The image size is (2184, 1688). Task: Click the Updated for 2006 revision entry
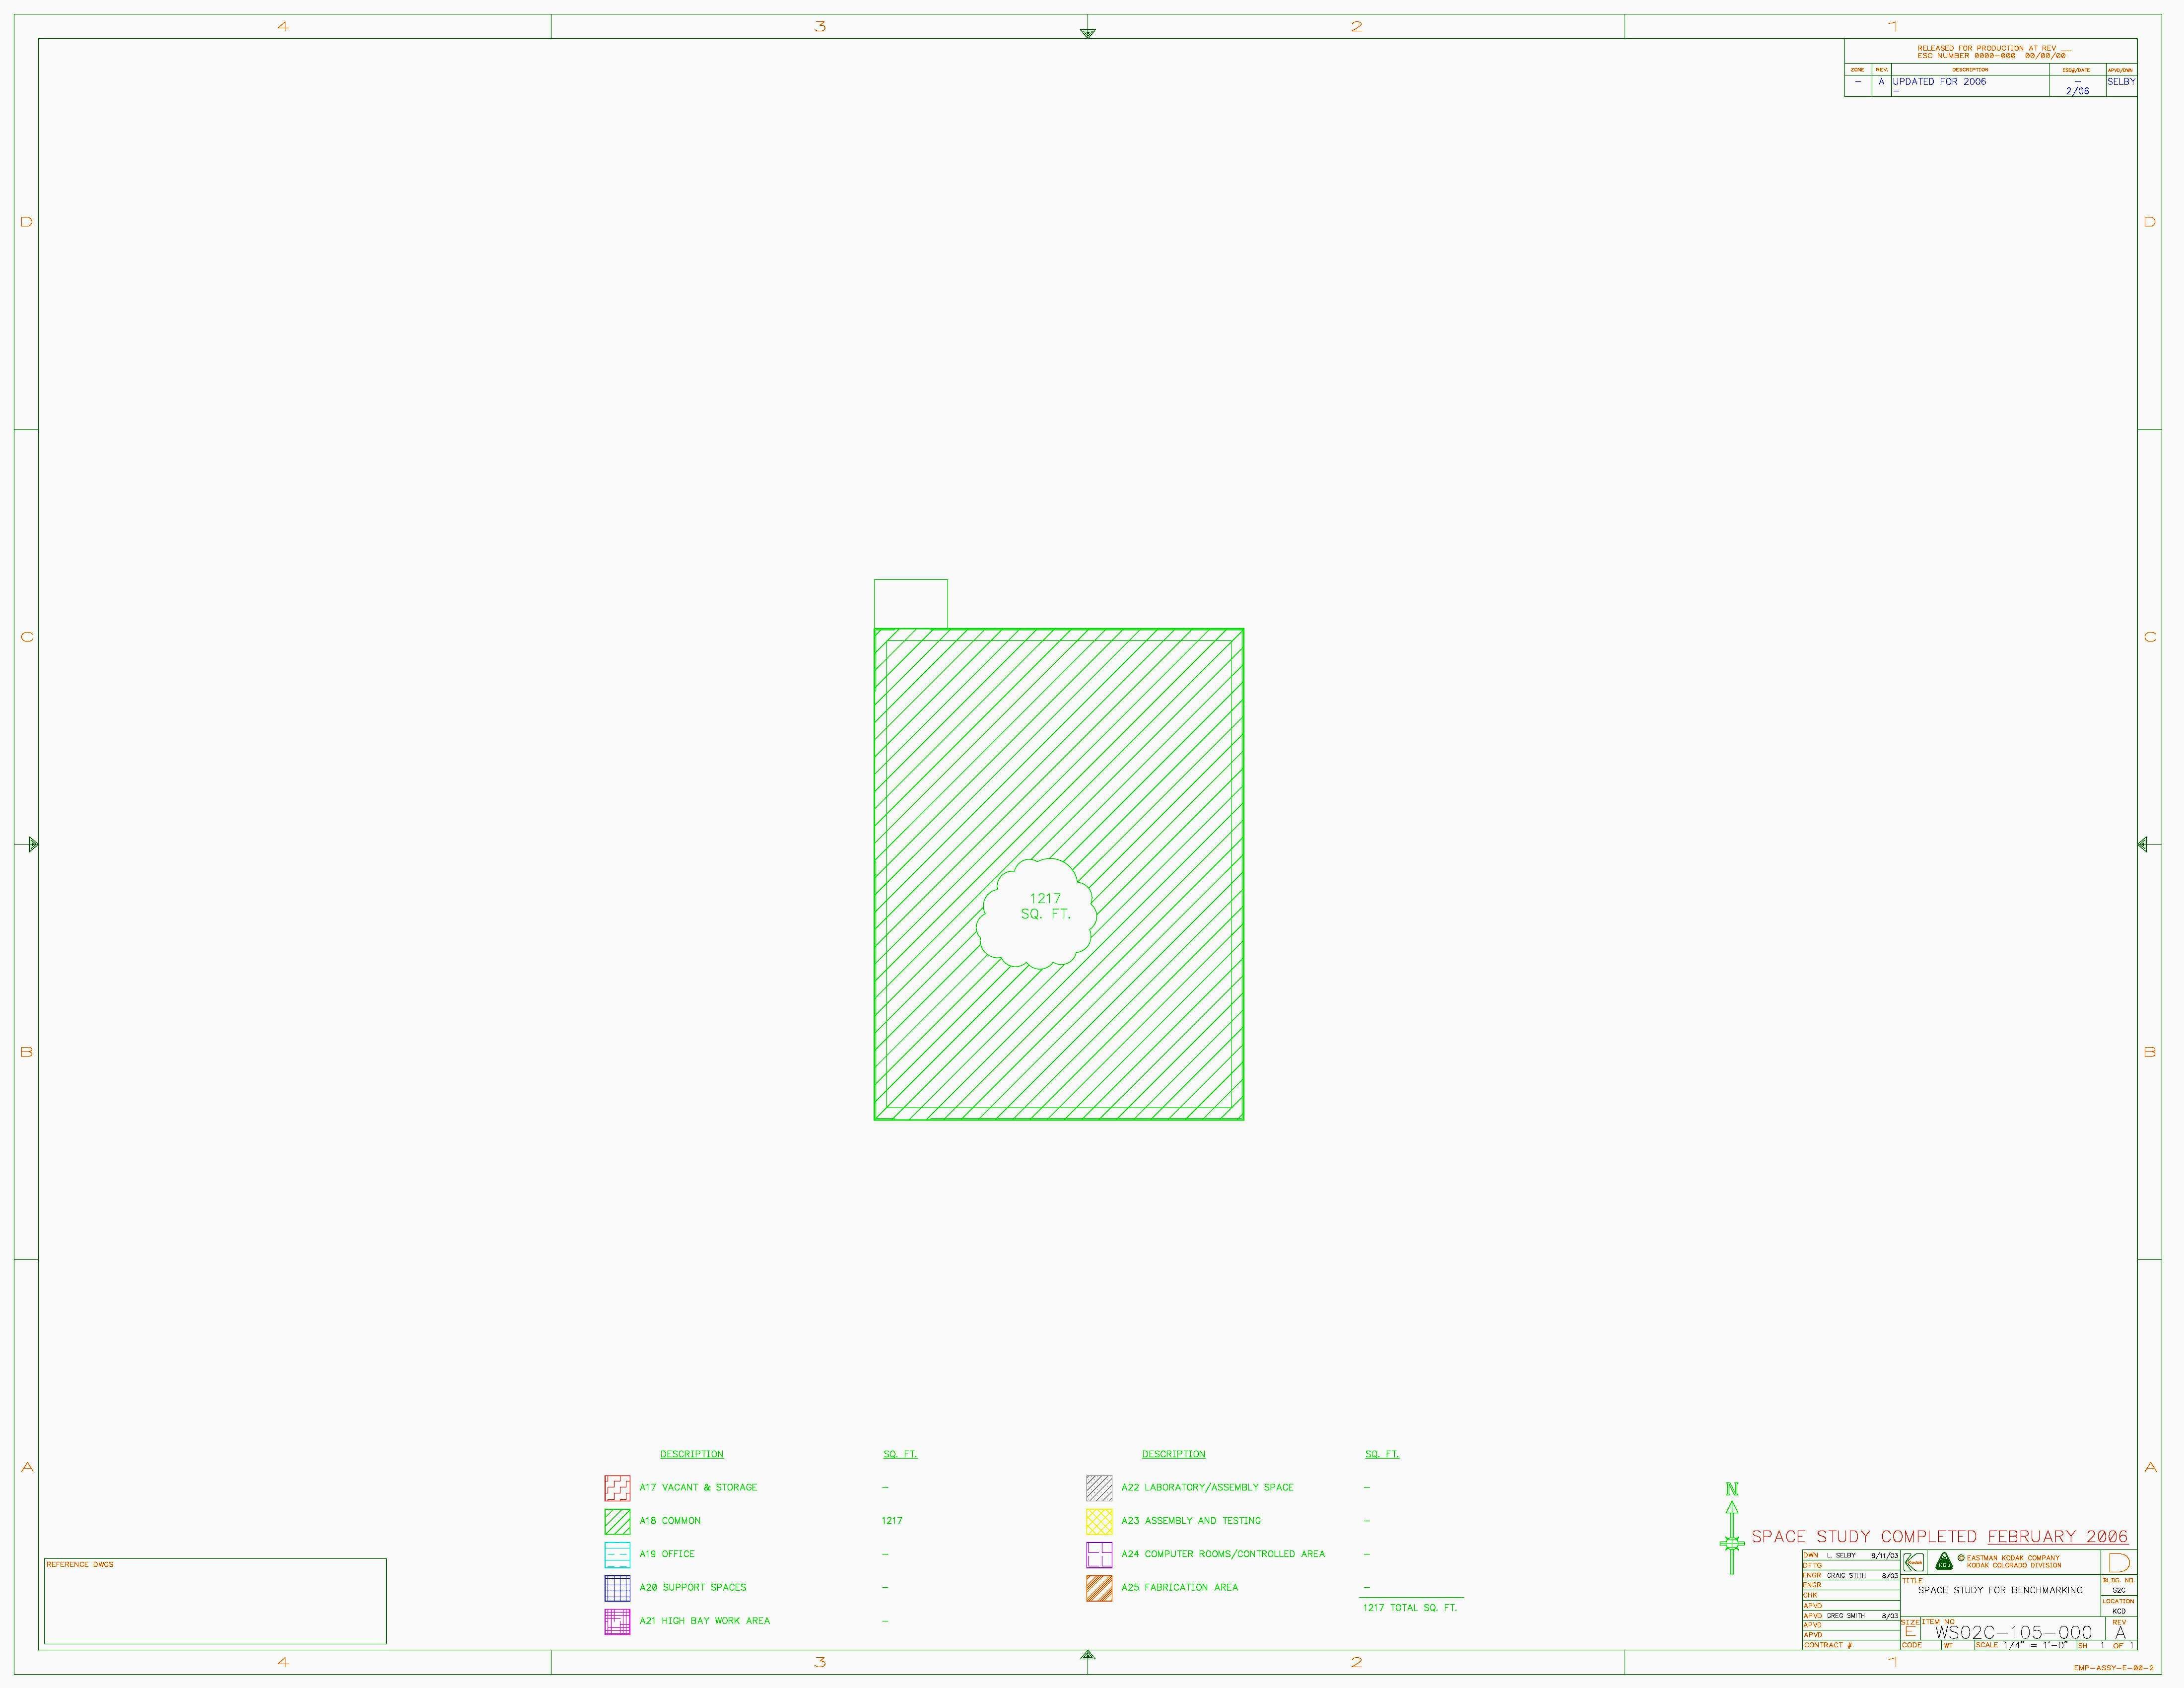pyautogui.click(x=1939, y=82)
